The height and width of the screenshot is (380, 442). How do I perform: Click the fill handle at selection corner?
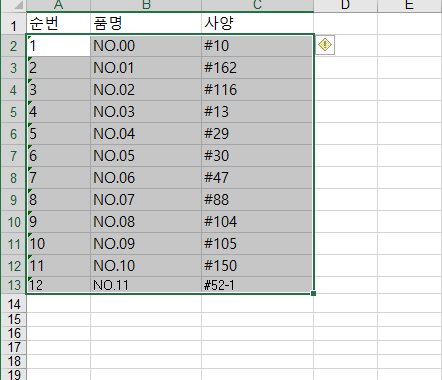313,293
